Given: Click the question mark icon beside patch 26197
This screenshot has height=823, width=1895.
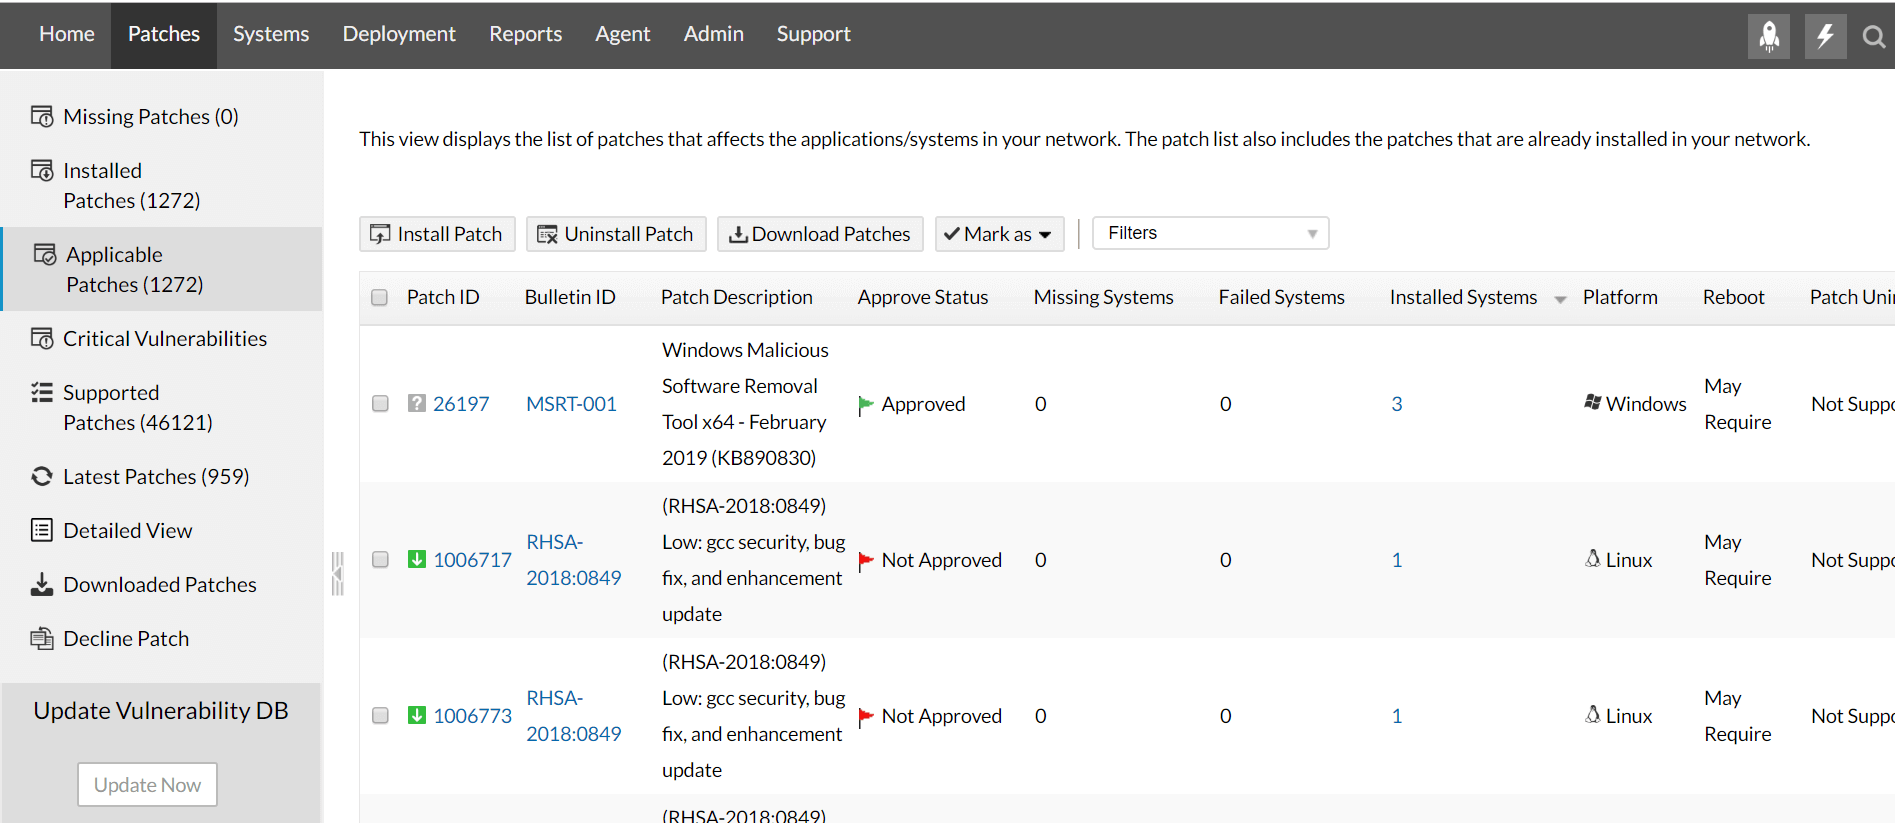Looking at the screenshot, I should 417,404.
